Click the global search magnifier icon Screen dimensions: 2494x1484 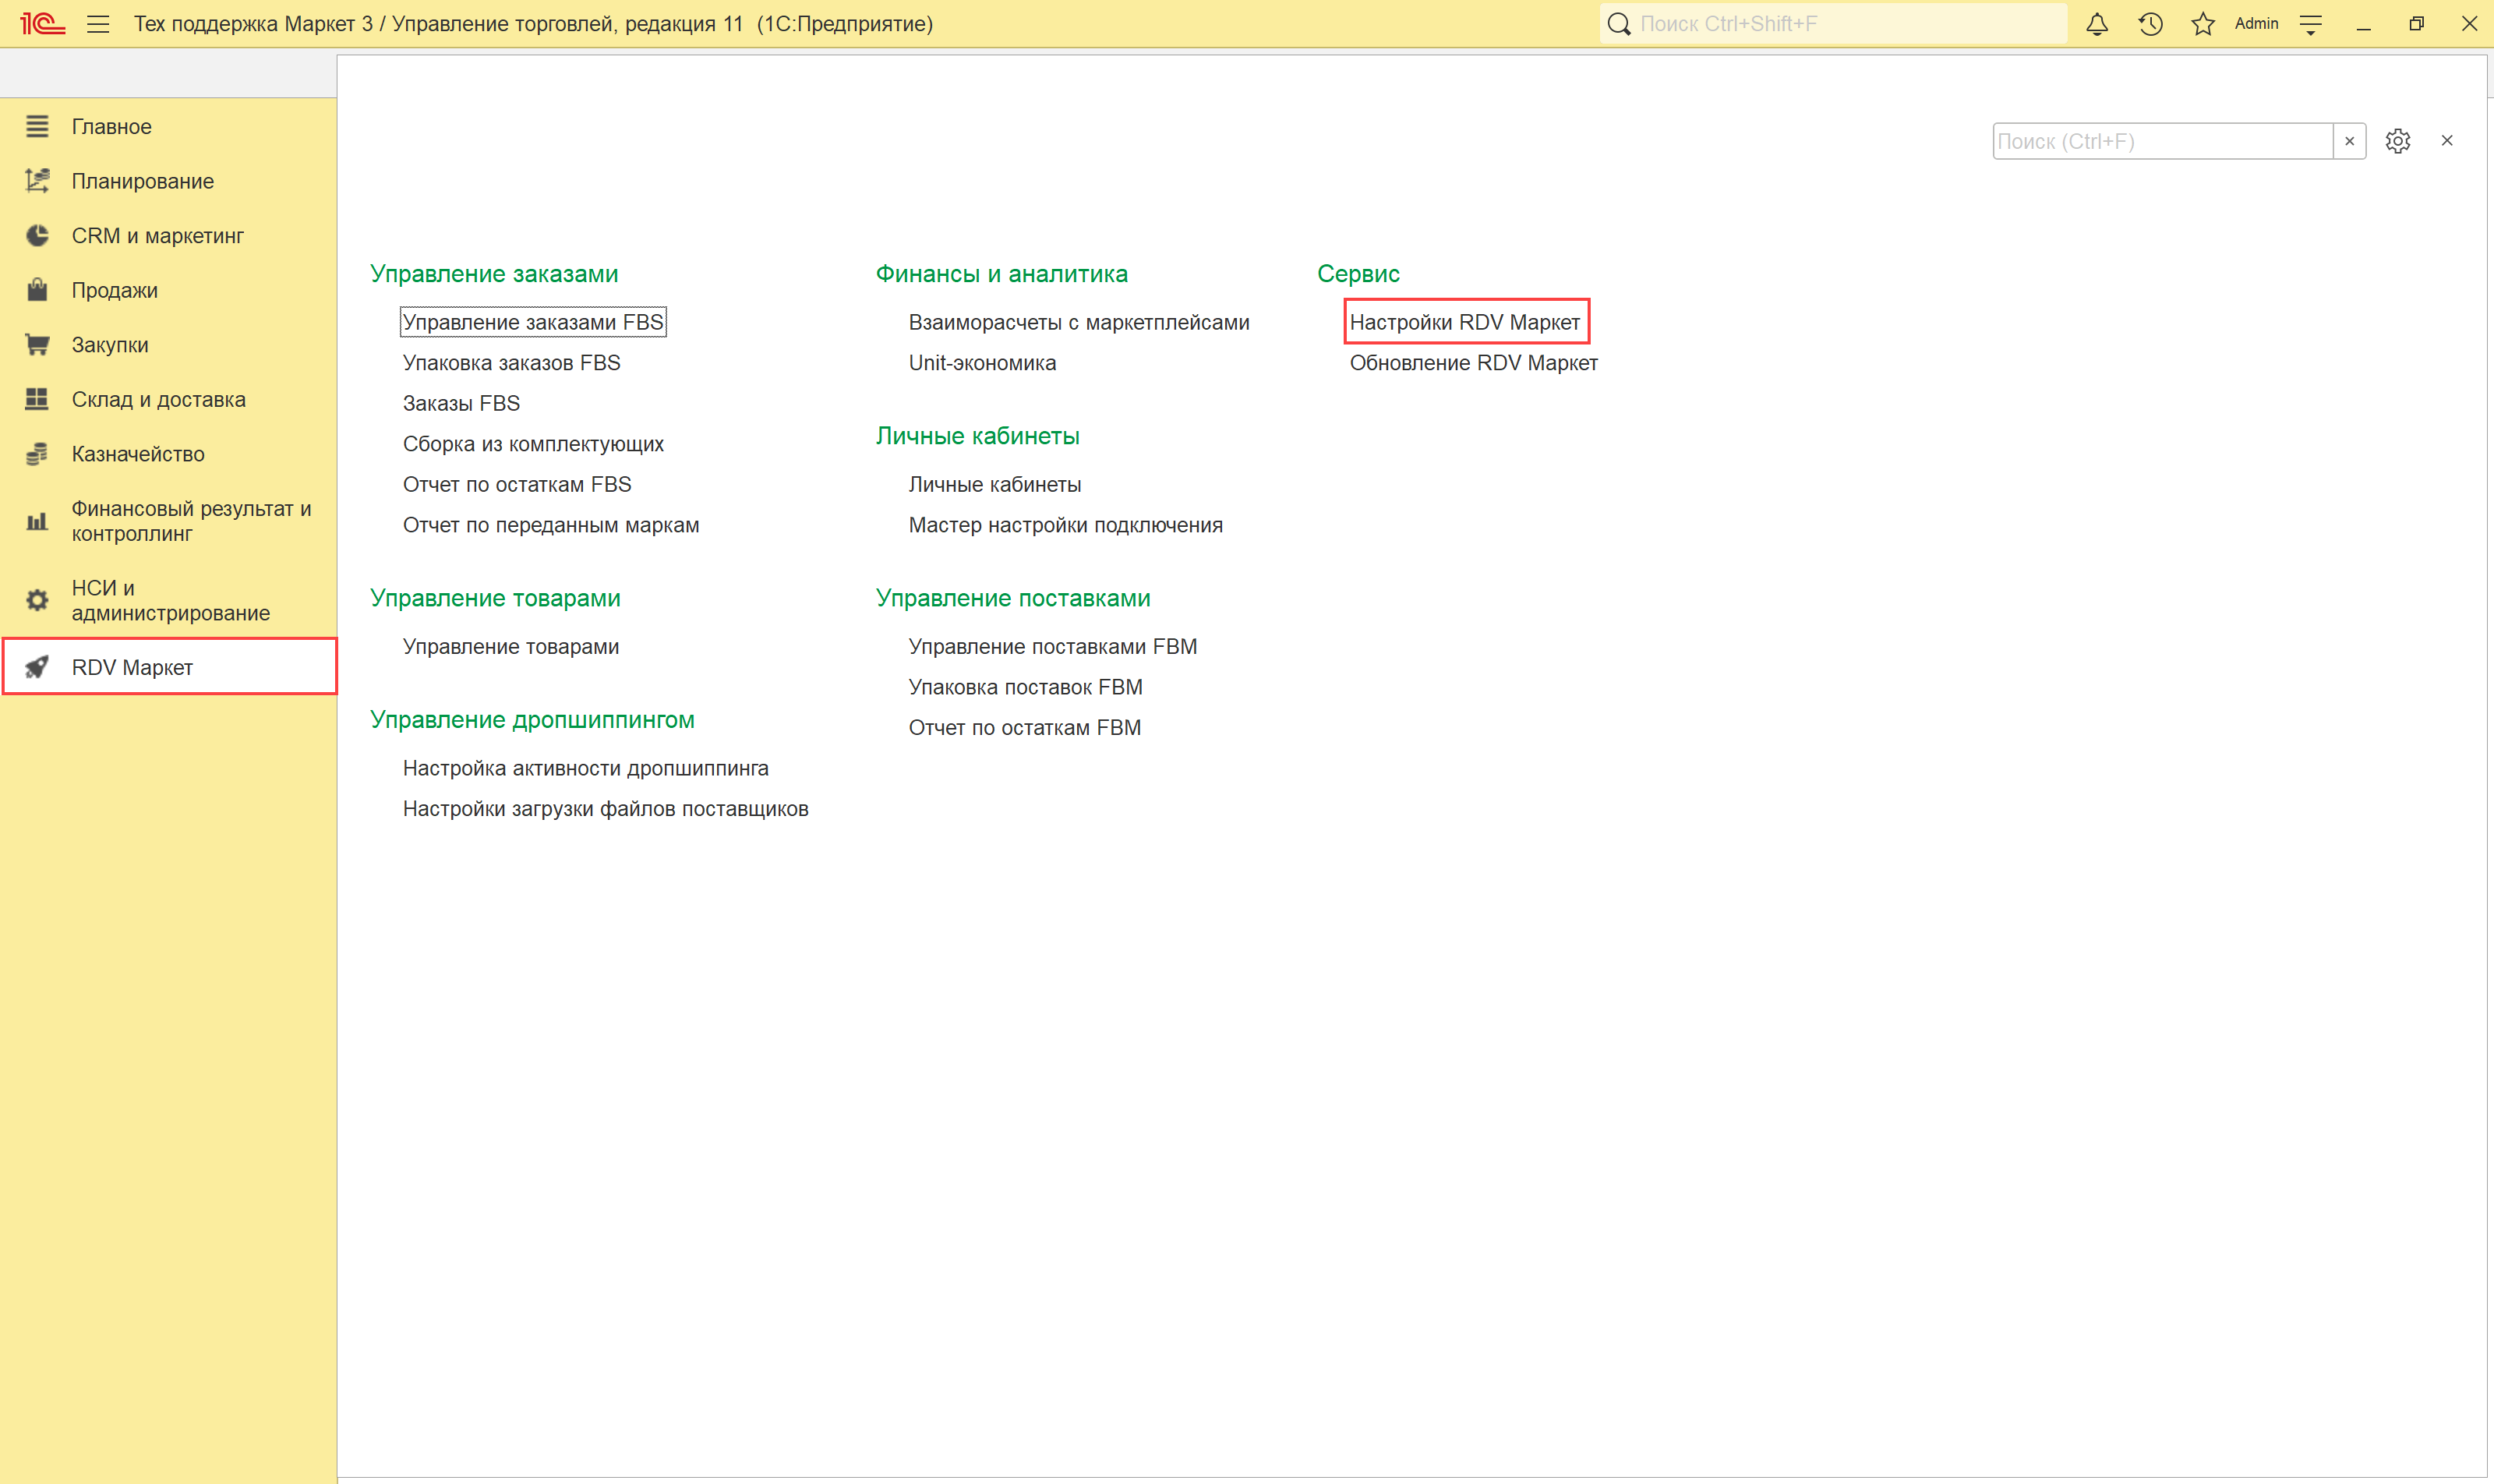coord(1619,24)
